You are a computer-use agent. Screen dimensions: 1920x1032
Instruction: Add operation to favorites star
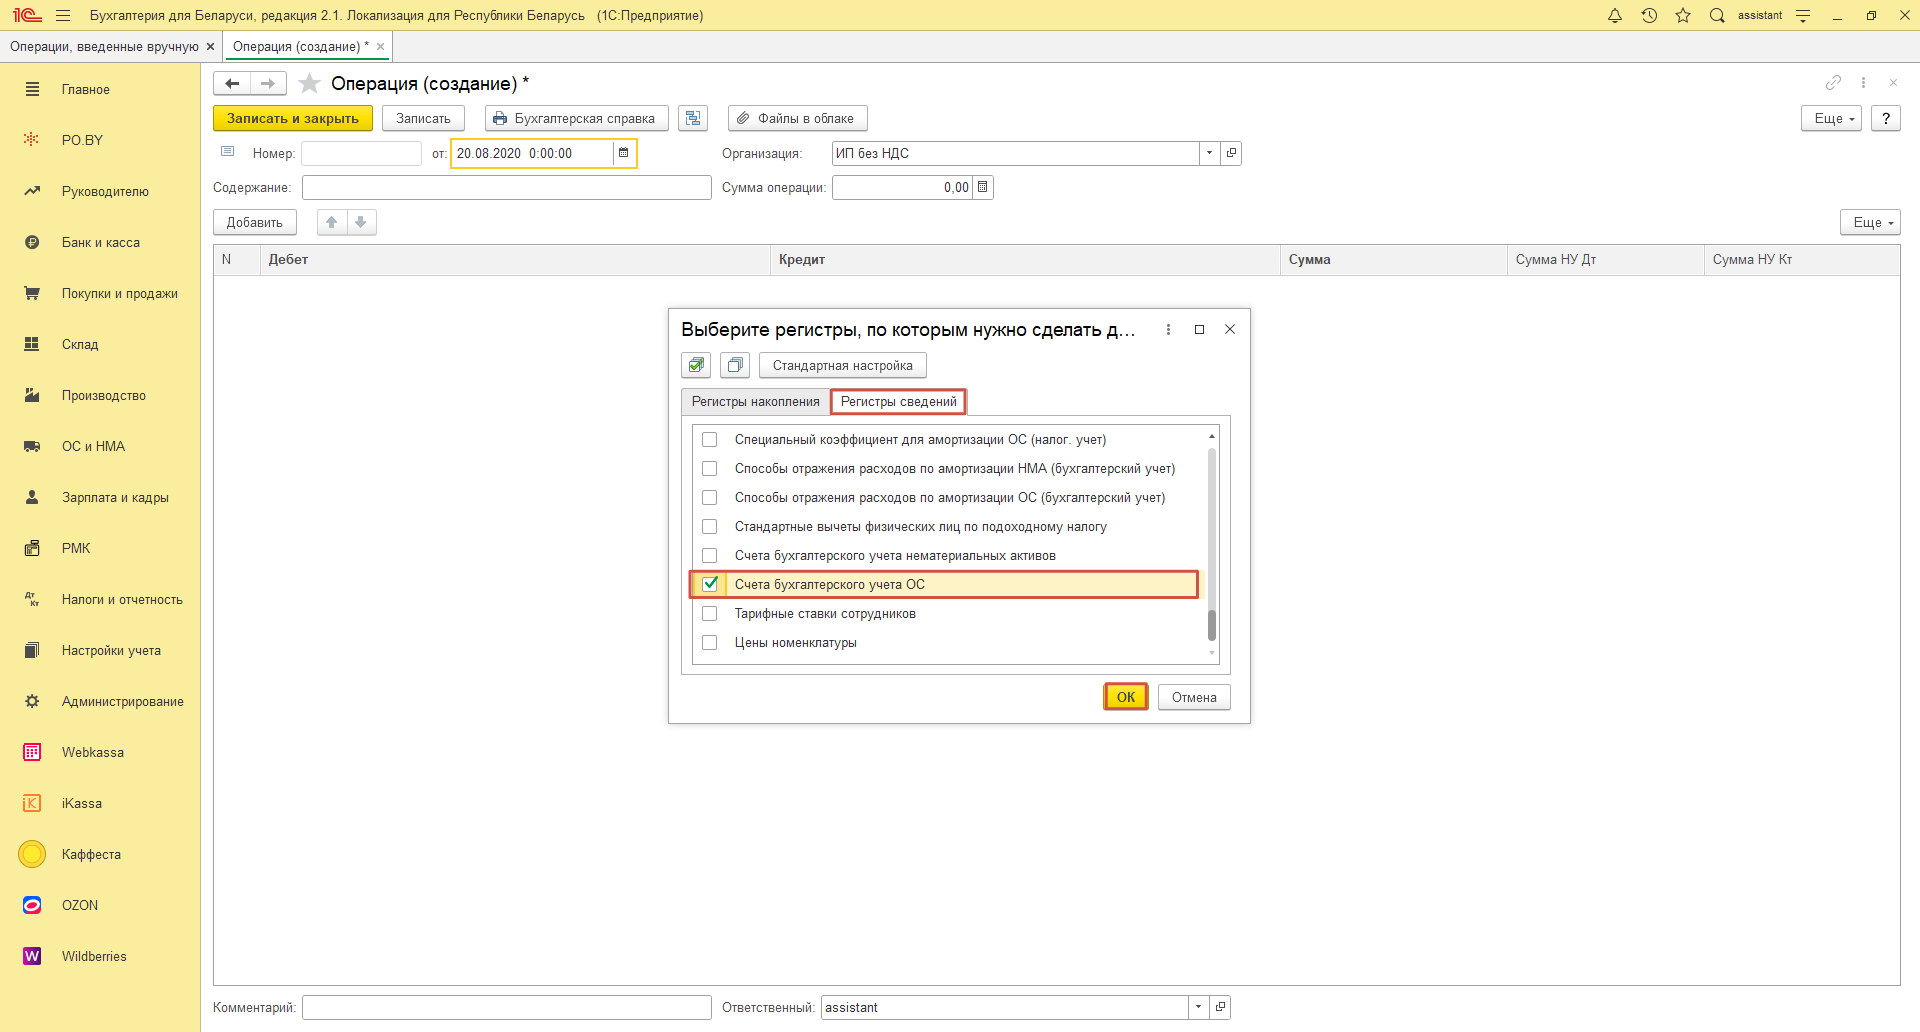310,84
